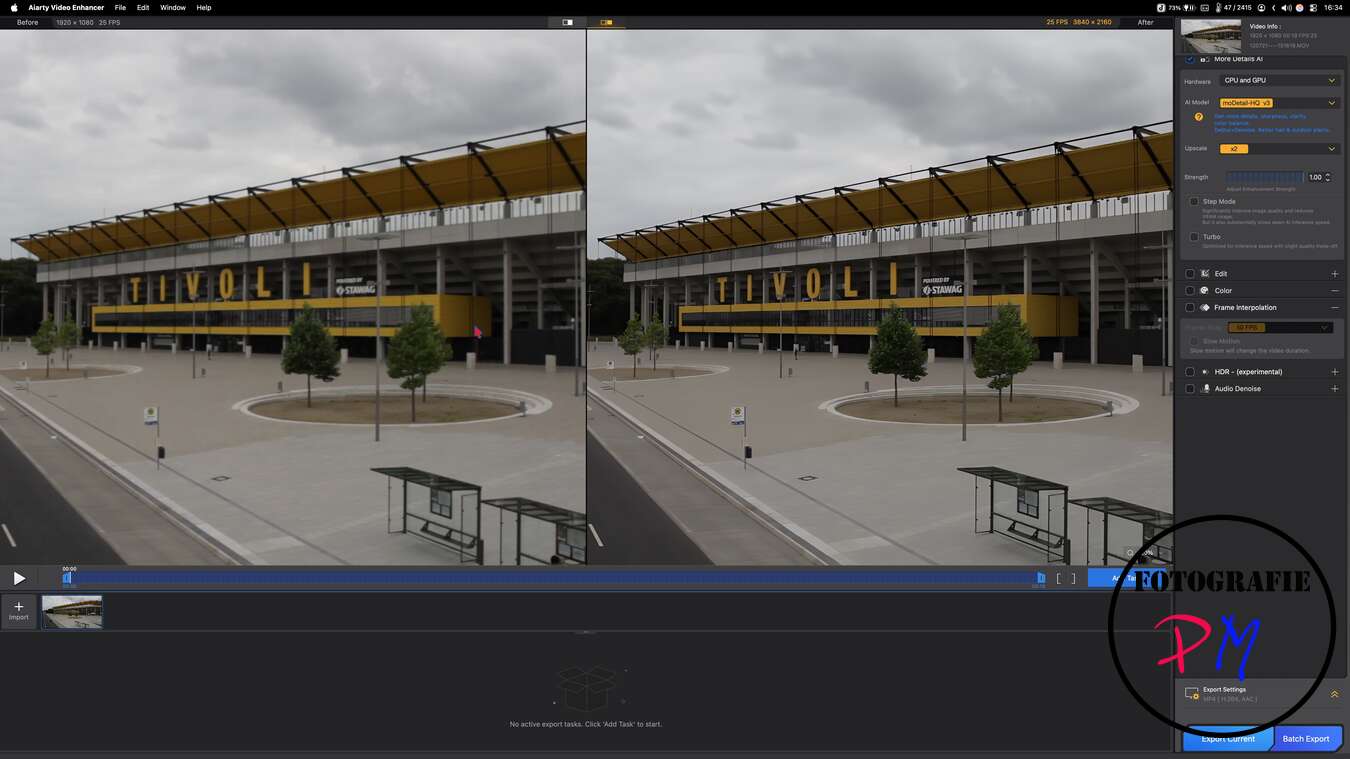1350x759 pixels.
Task: Click the Import plus icon
Action: click(19, 607)
